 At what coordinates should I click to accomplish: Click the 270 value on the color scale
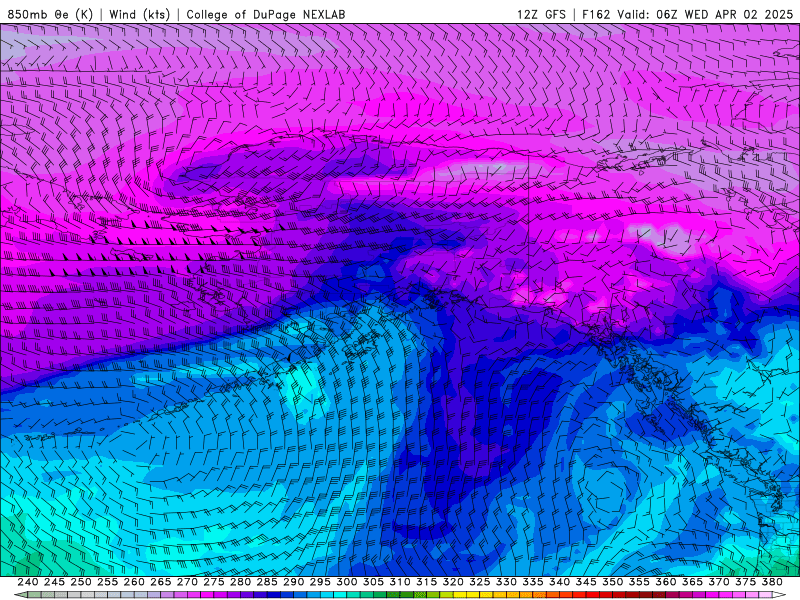point(187,582)
